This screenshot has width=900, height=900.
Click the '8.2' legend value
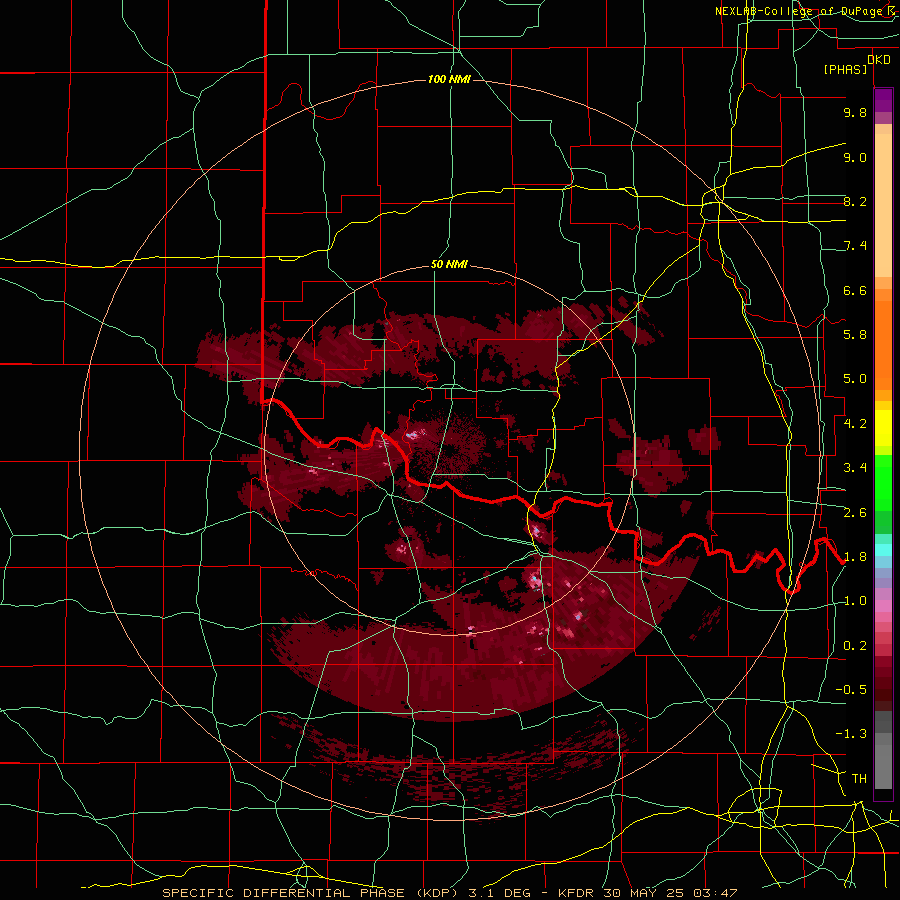[x=855, y=201]
